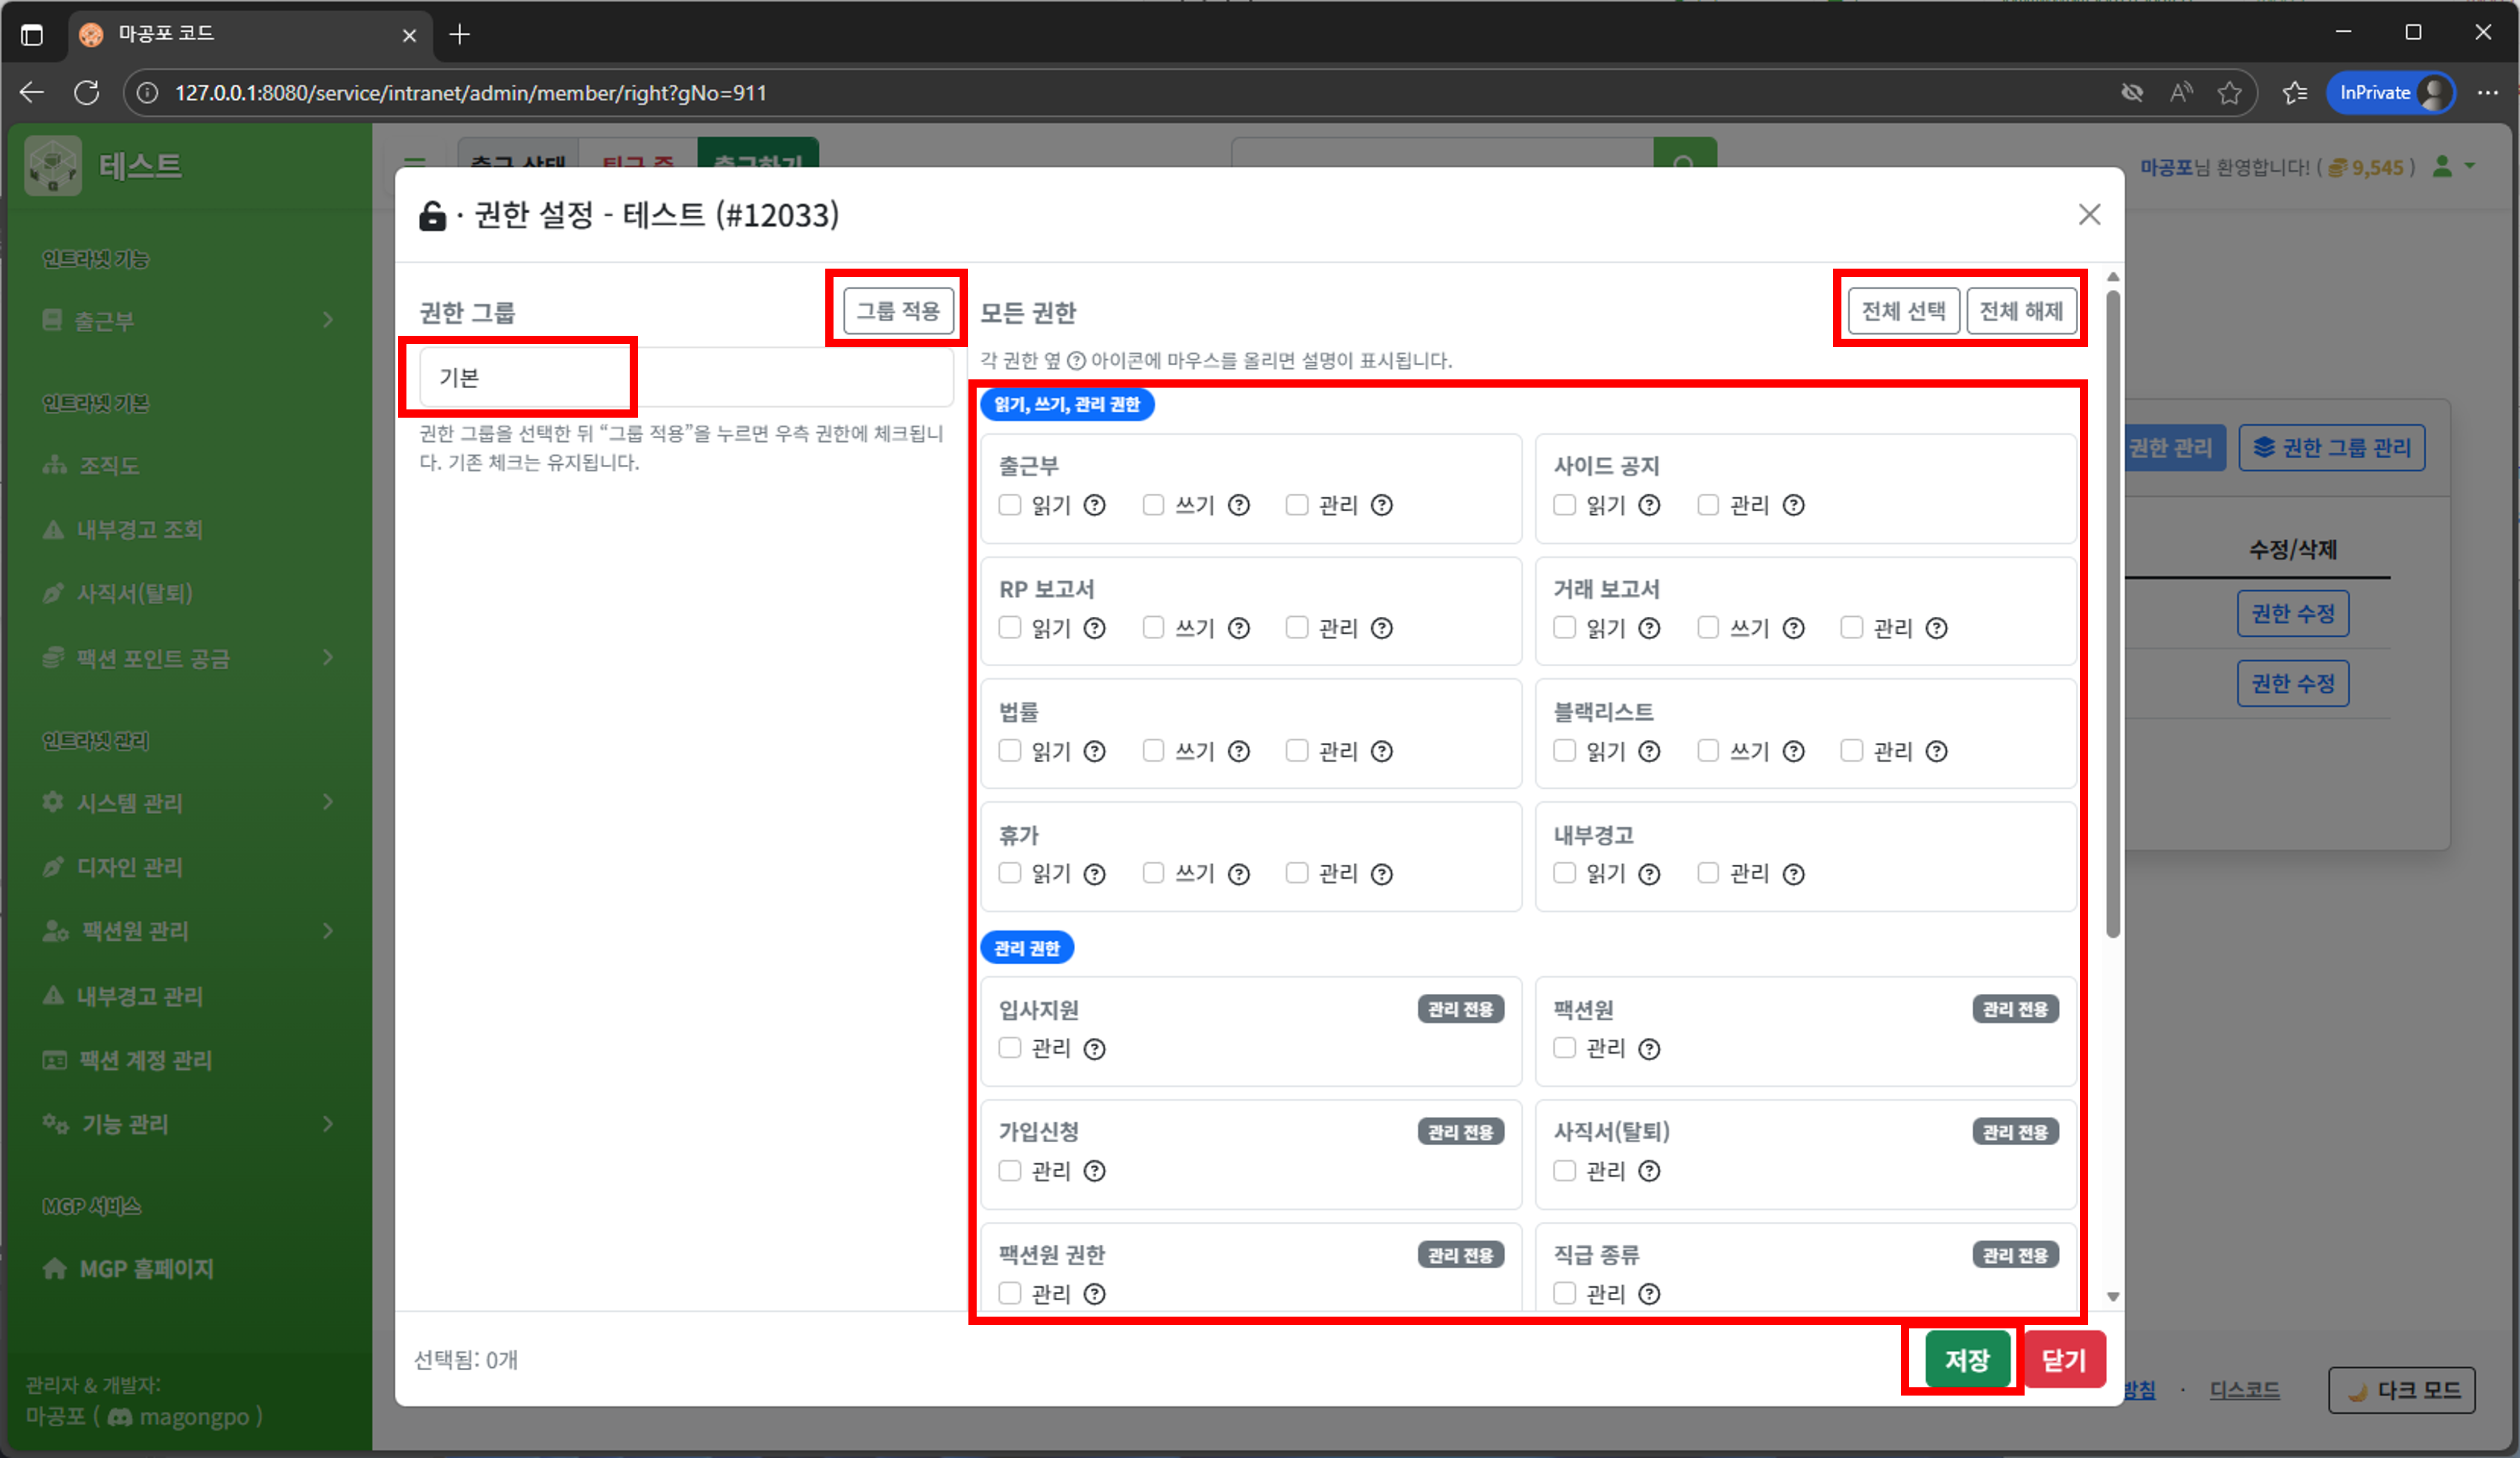Open the 조직도 page from the sidebar
This screenshot has width=2520, height=1458.
click(110, 465)
